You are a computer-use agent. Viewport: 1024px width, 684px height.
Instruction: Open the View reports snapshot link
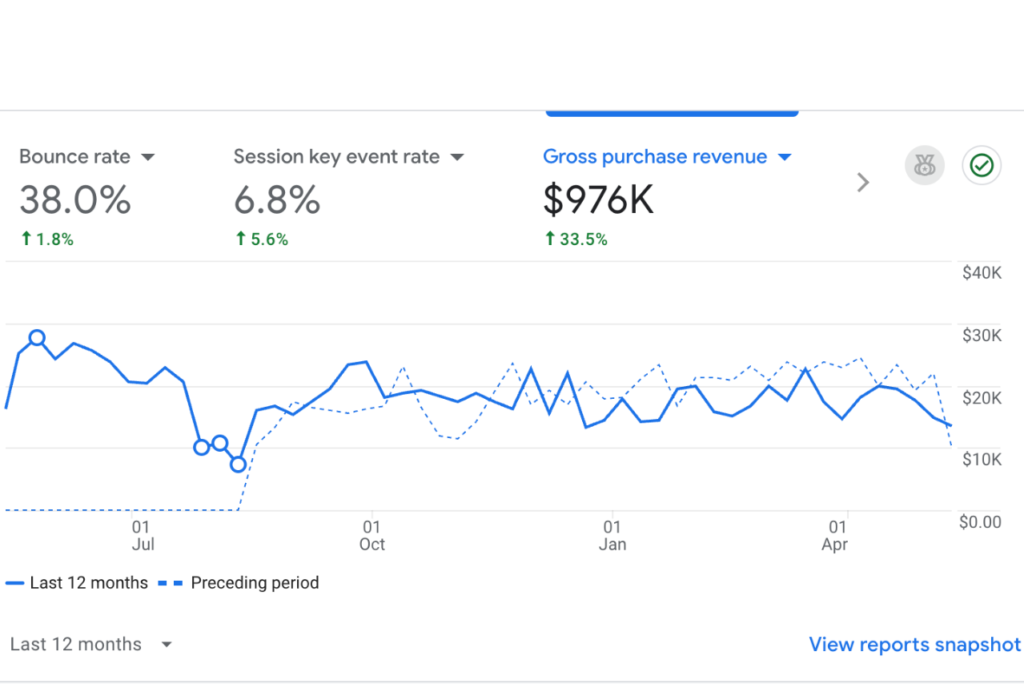pyautogui.click(x=914, y=645)
